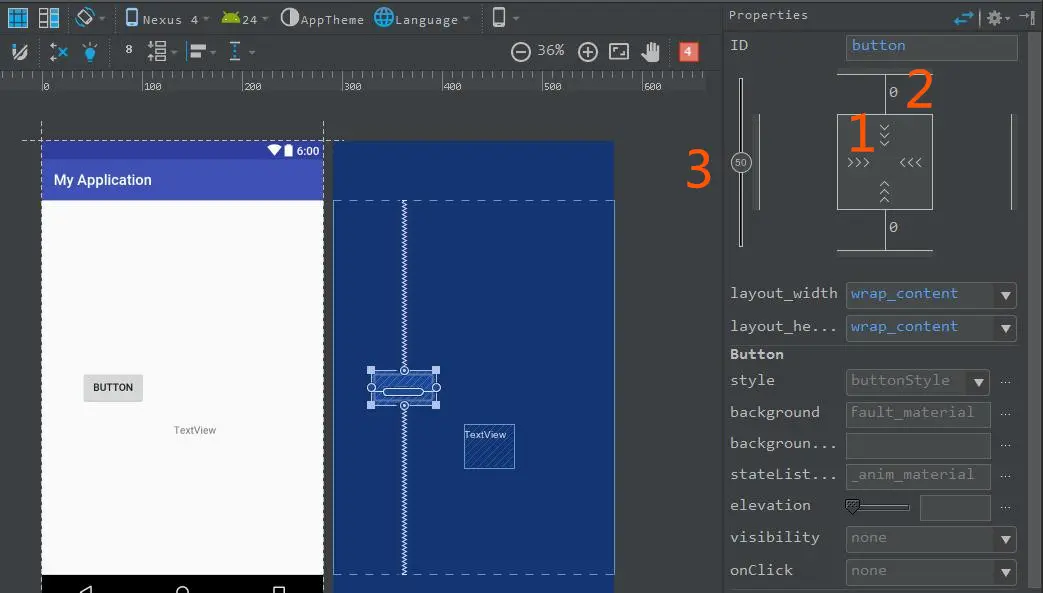The height and width of the screenshot is (593, 1043).
Task: Click the elevation slider handle
Action: (x=853, y=506)
